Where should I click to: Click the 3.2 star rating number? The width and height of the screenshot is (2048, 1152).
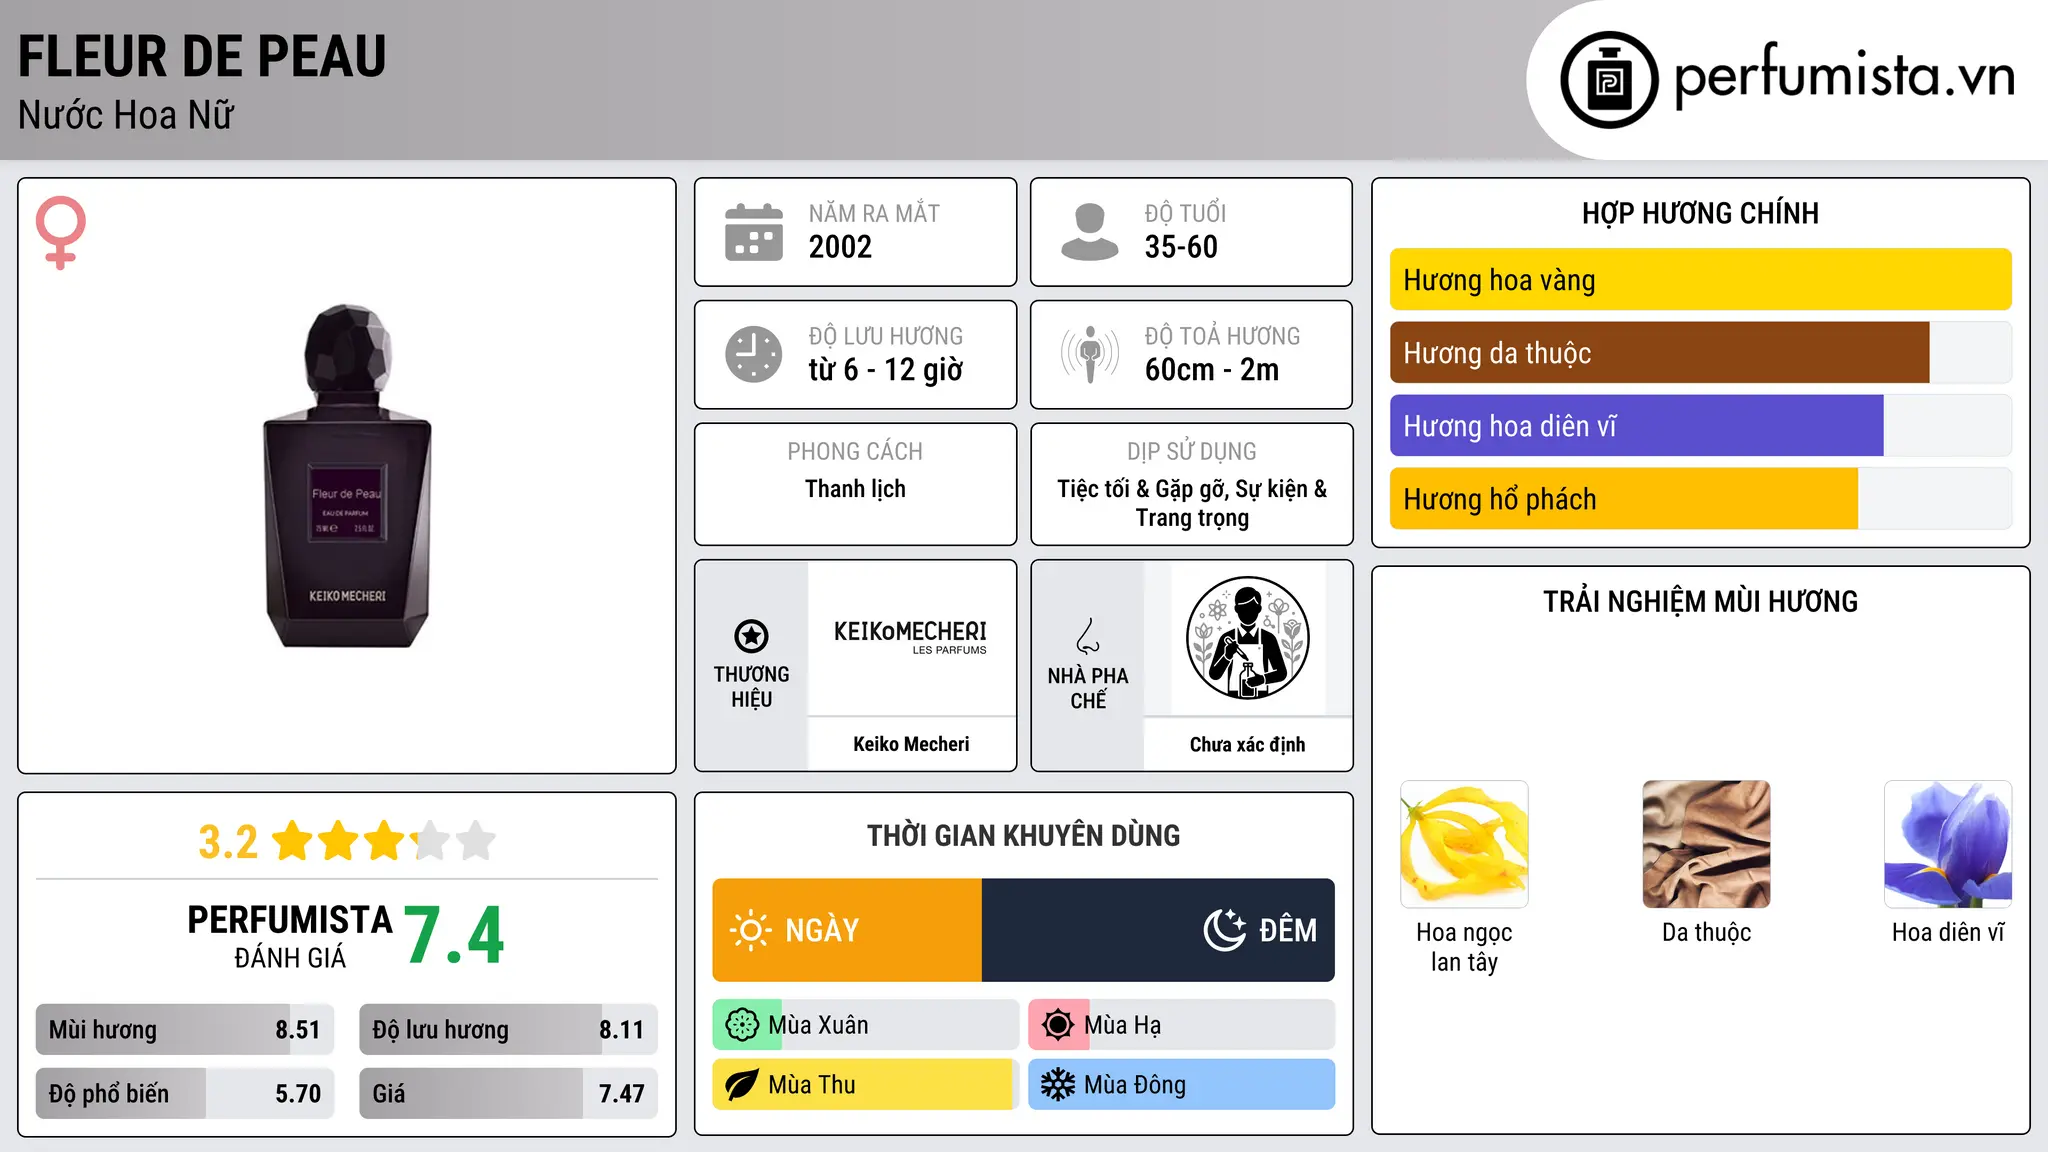coord(228,842)
